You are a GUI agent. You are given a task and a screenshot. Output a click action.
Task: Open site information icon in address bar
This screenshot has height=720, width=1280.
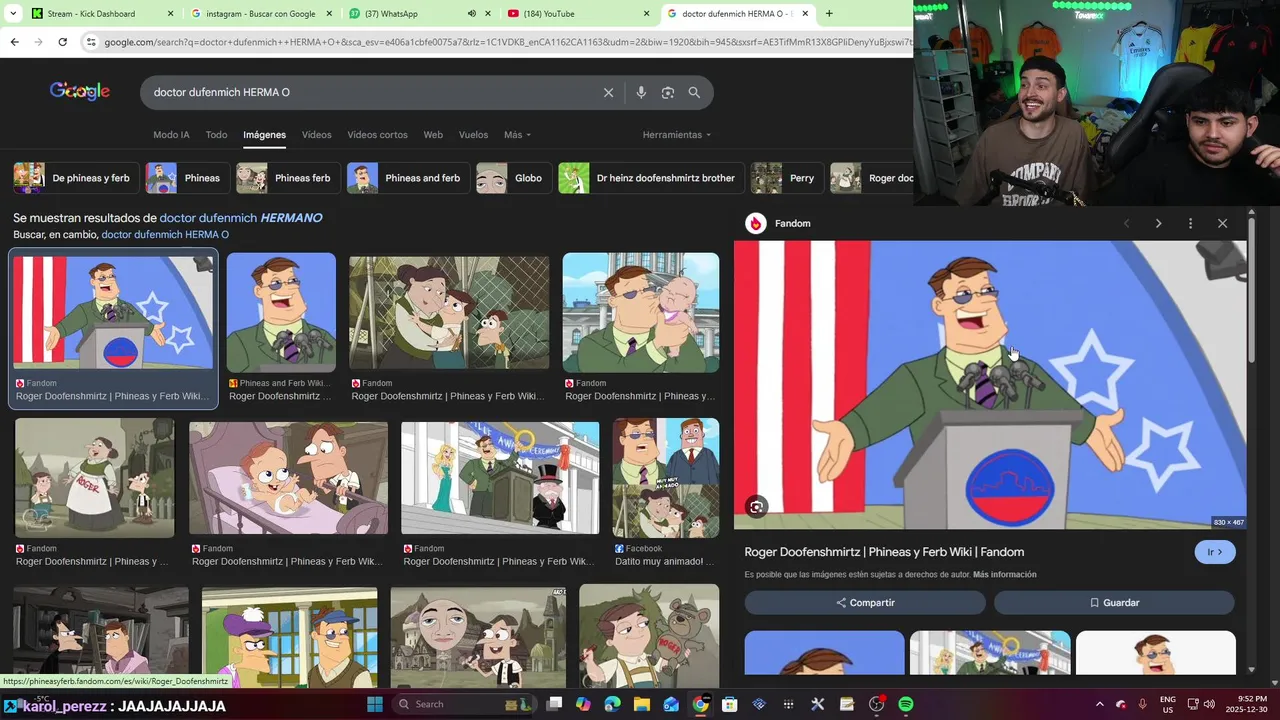(x=91, y=42)
